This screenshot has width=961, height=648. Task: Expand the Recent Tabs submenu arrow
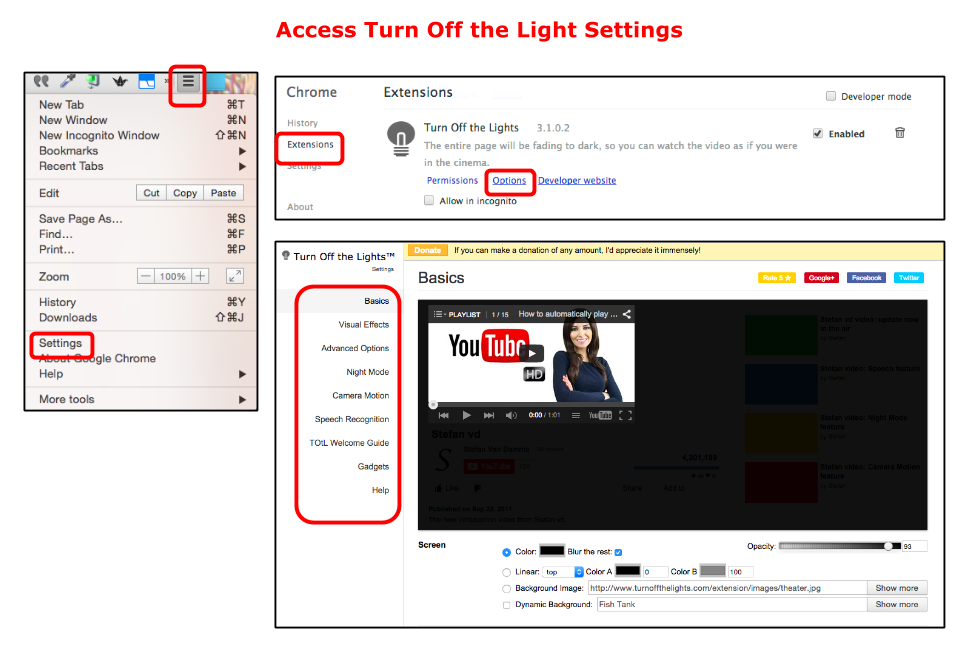click(242, 166)
